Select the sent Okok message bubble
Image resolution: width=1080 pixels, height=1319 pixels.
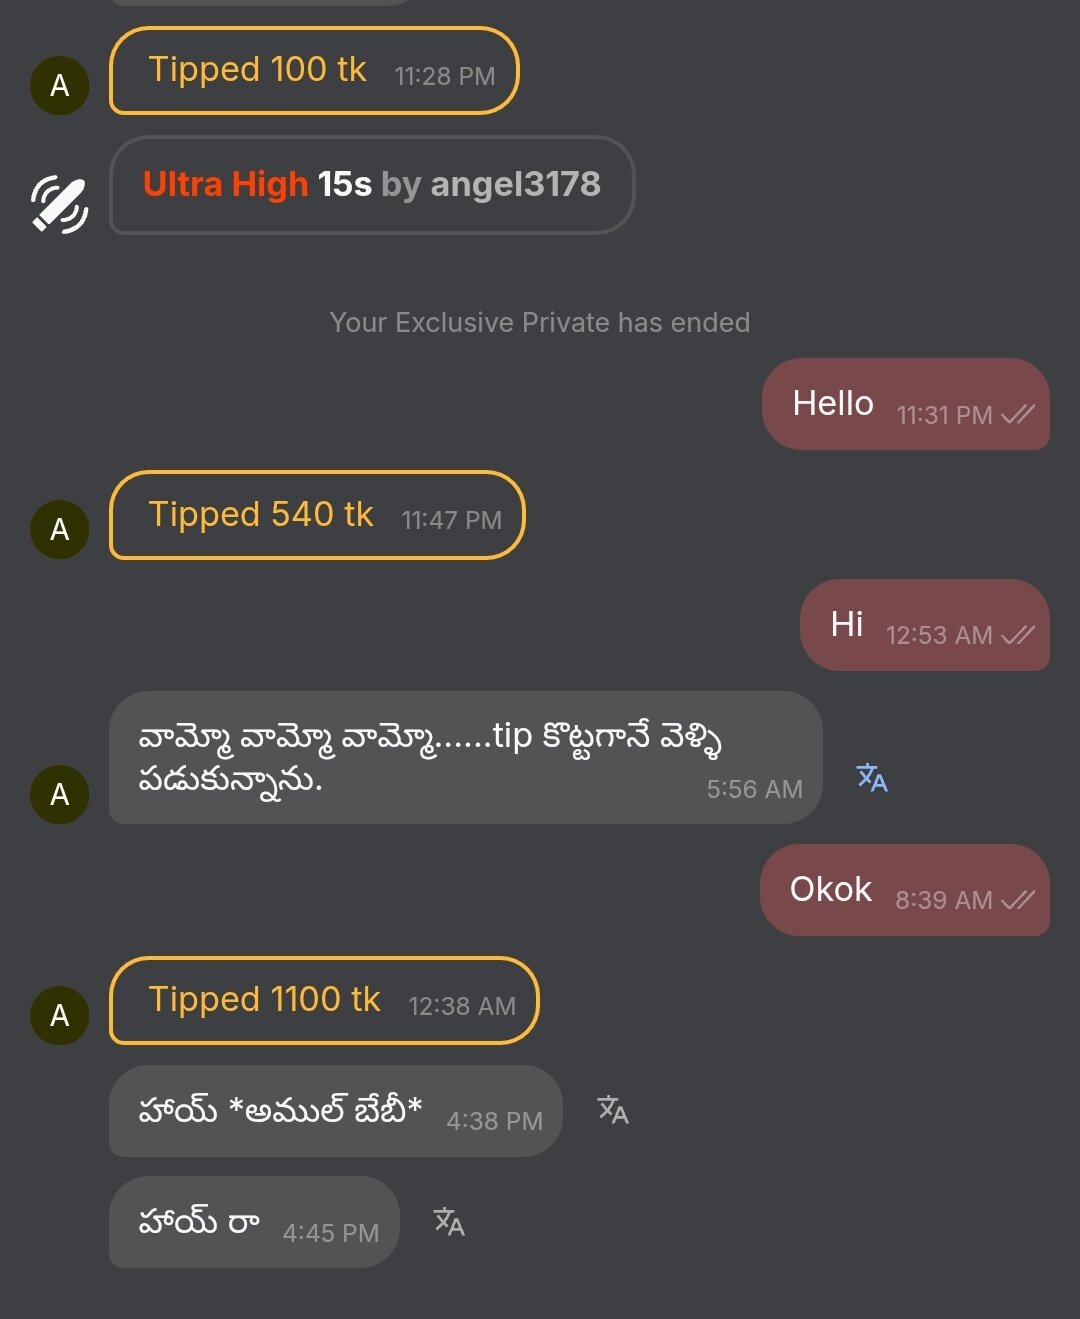[905, 890]
